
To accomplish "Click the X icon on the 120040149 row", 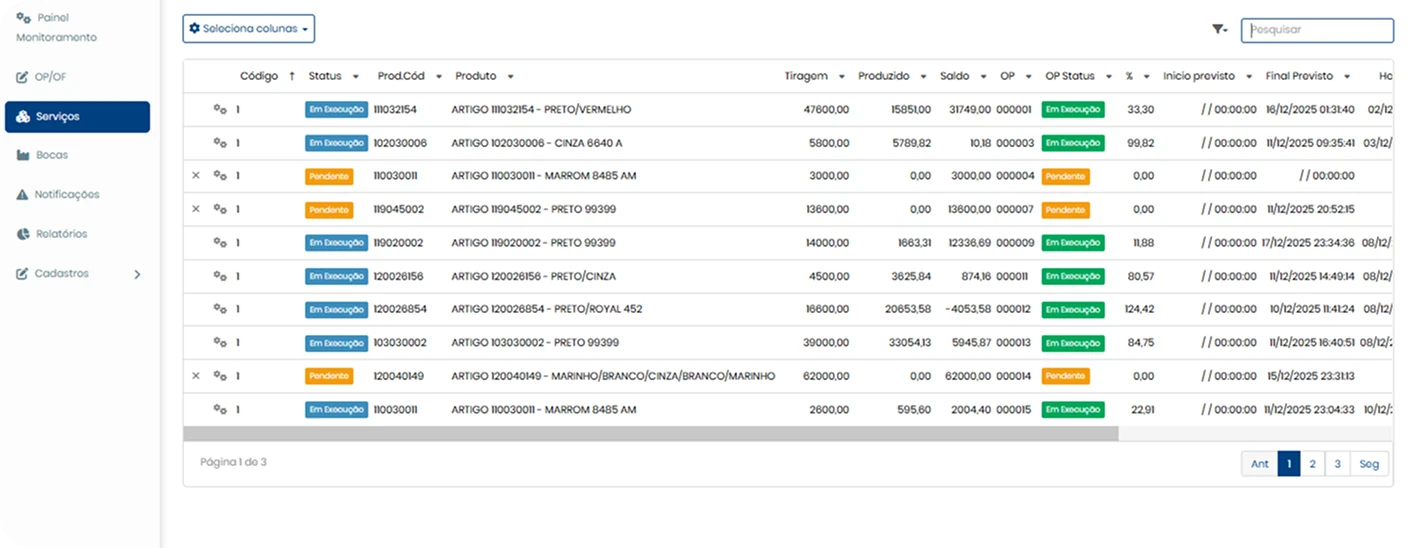I will pos(196,376).
